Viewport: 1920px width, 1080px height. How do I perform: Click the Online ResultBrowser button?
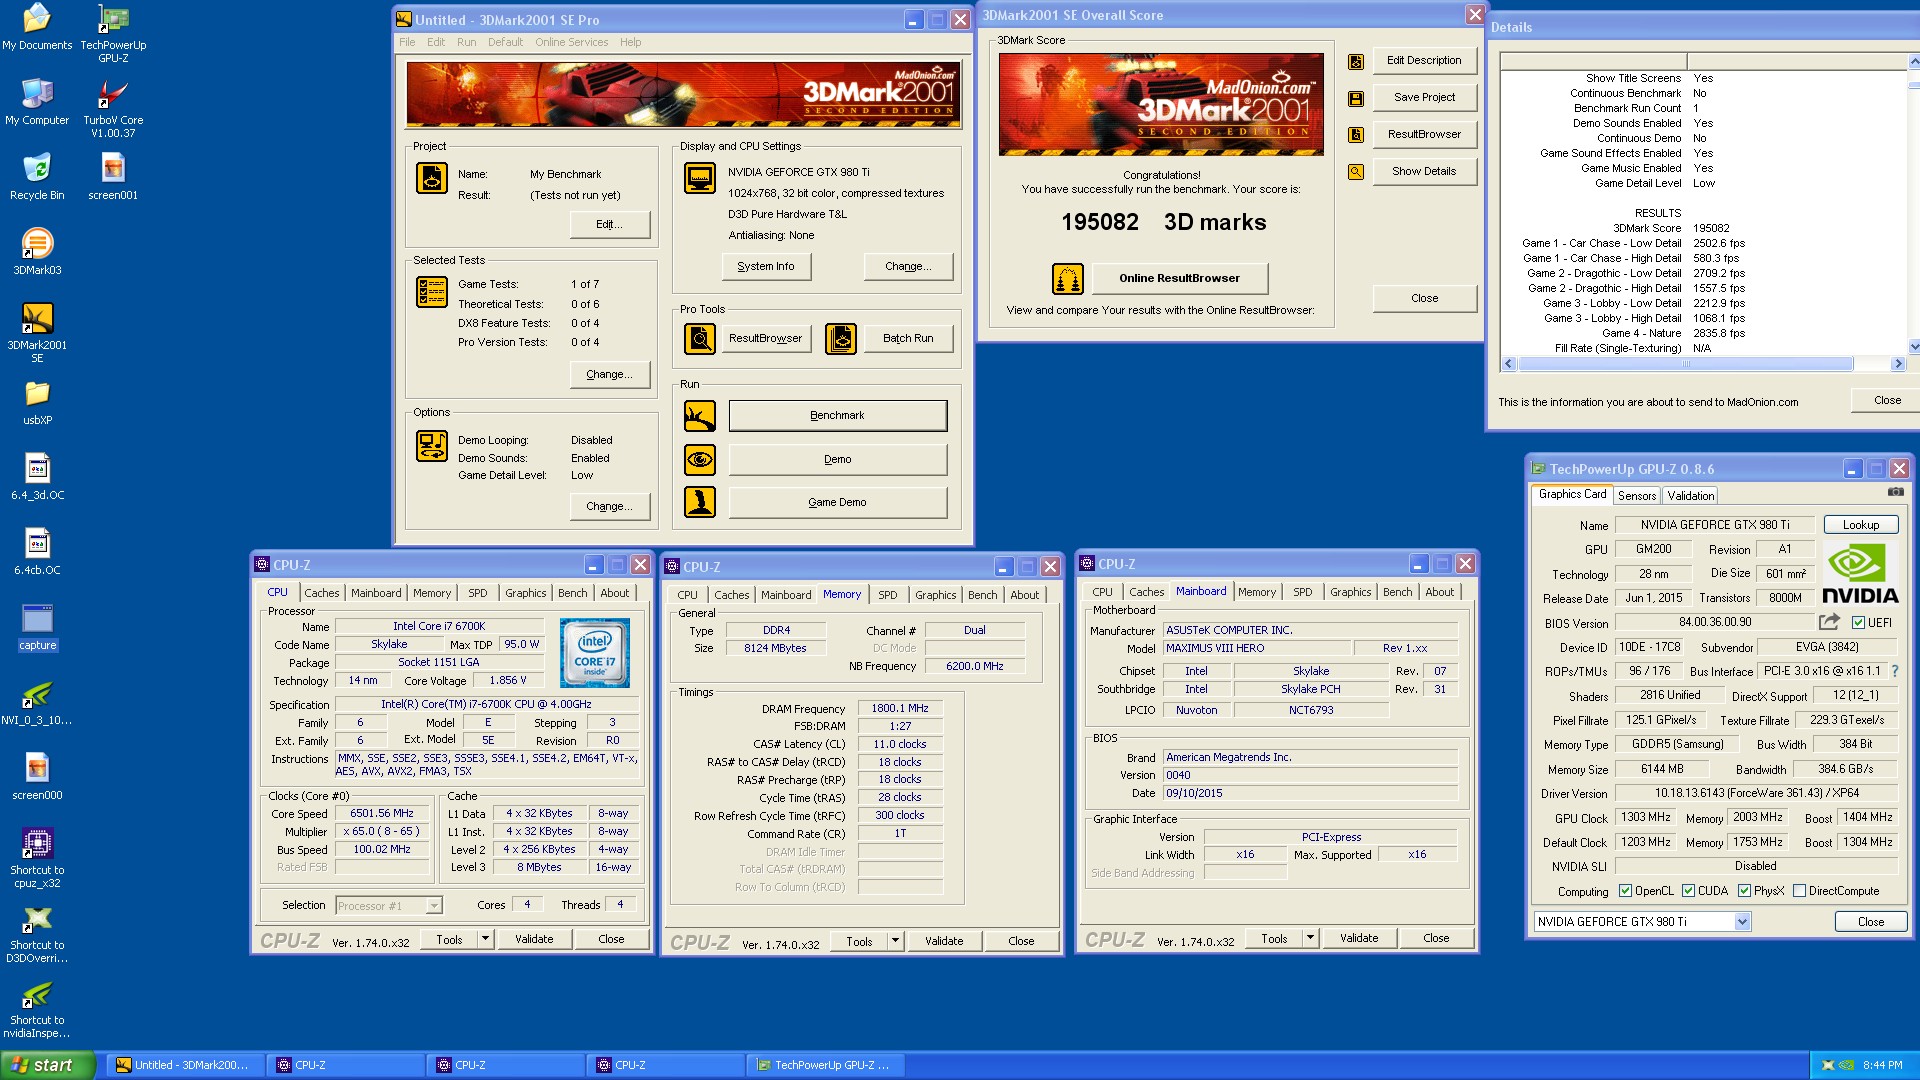click(x=1179, y=278)
